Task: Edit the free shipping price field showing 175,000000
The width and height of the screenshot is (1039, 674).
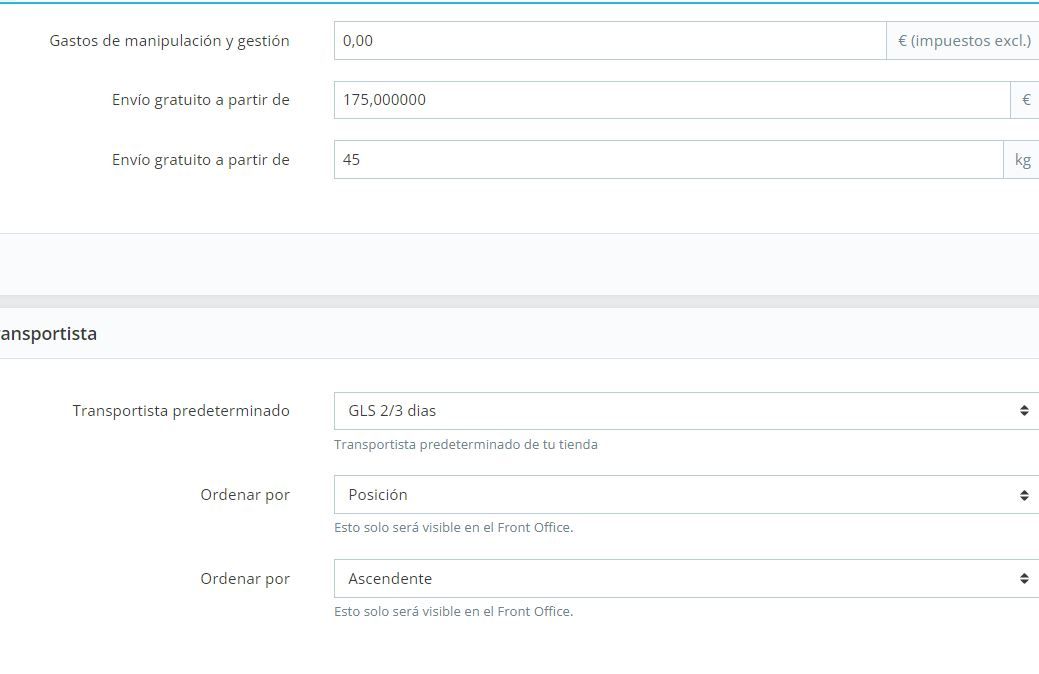Action: tap(672, 100)
